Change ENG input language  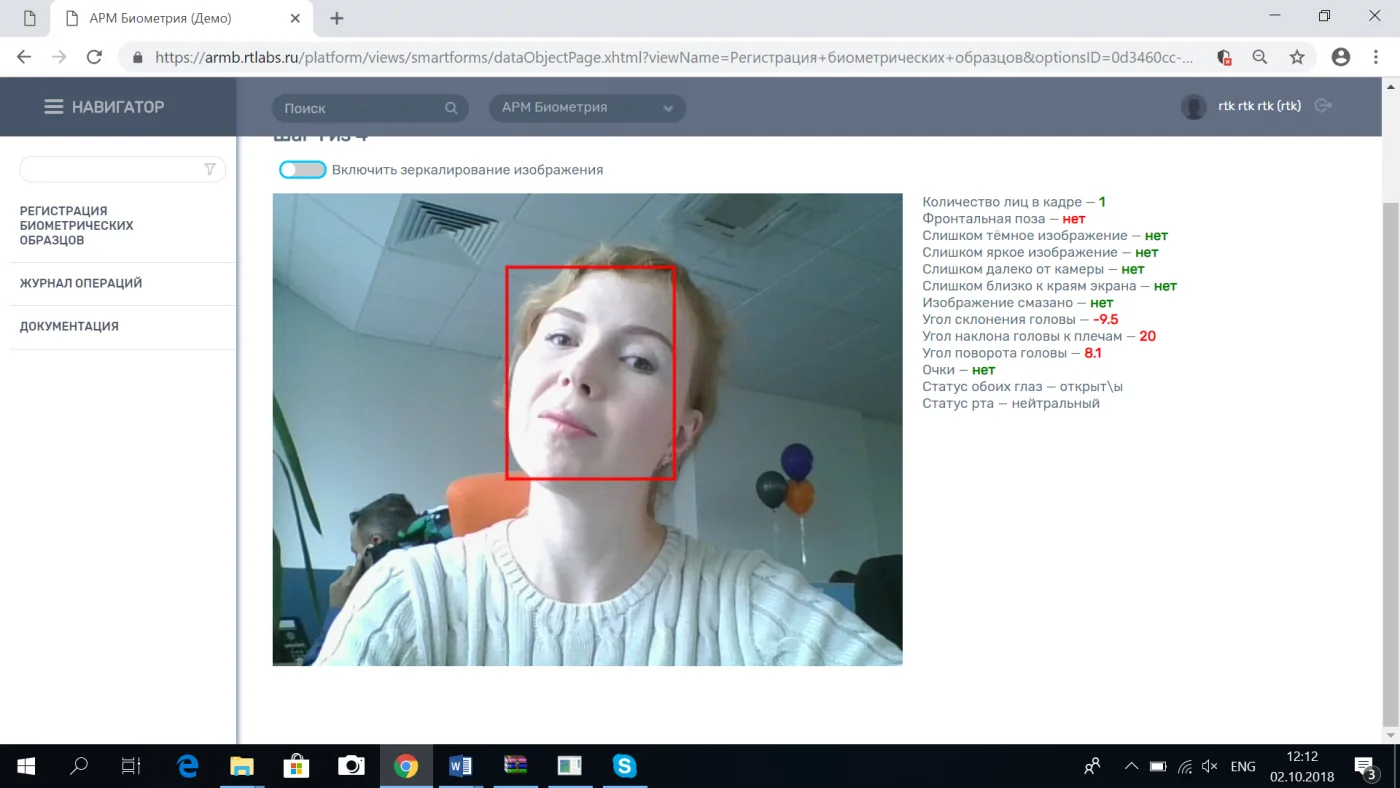click(x=1243, y=766)
